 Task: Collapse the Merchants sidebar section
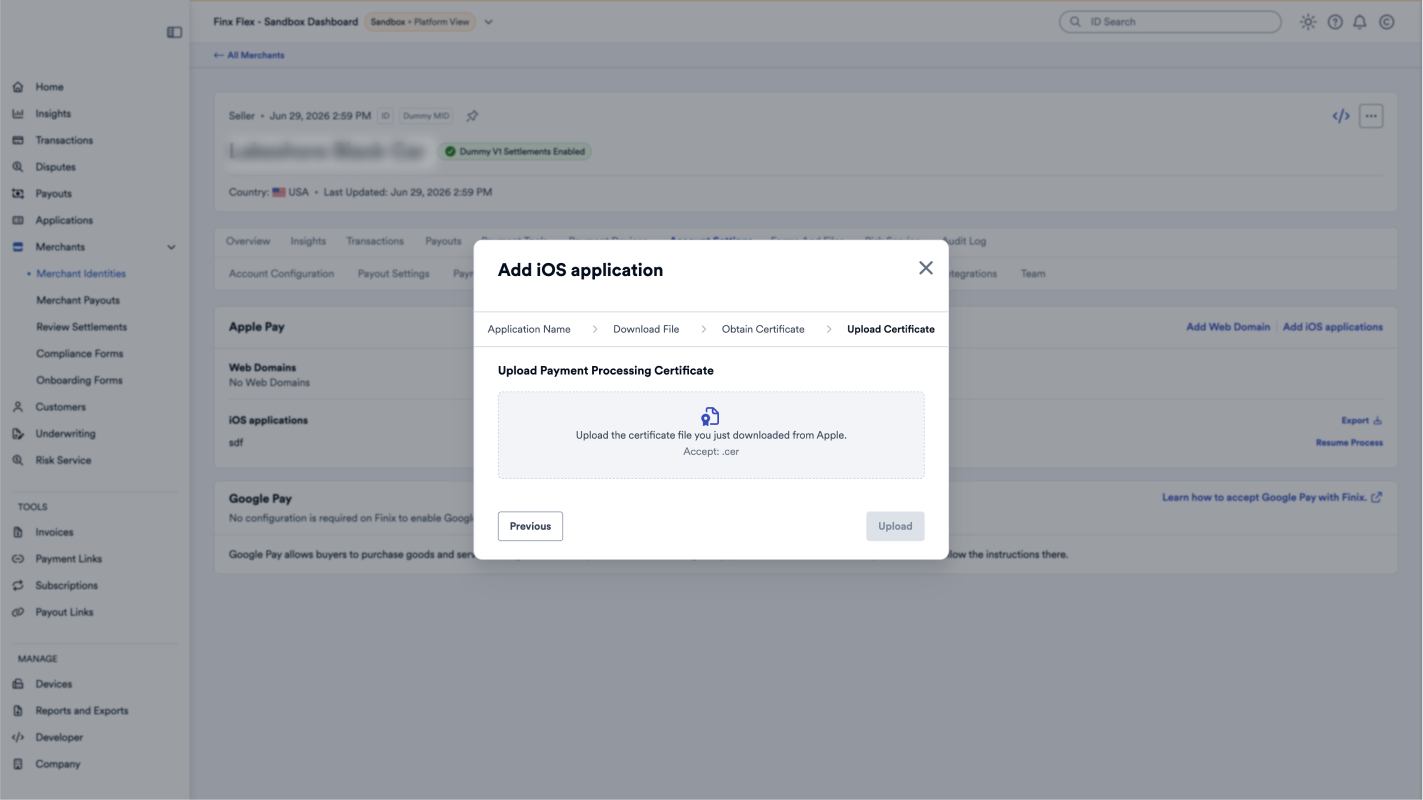171,247
